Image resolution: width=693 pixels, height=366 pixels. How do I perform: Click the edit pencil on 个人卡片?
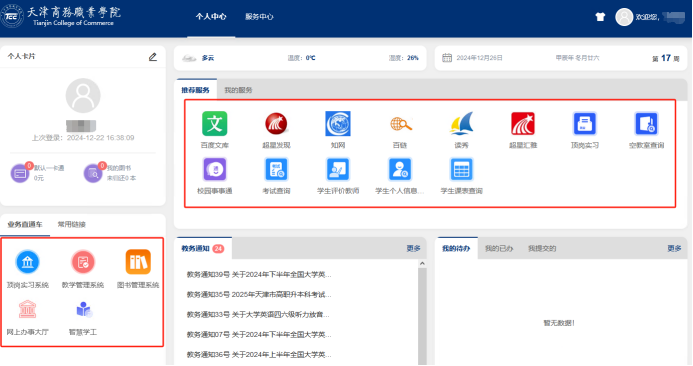pos(152,57)
